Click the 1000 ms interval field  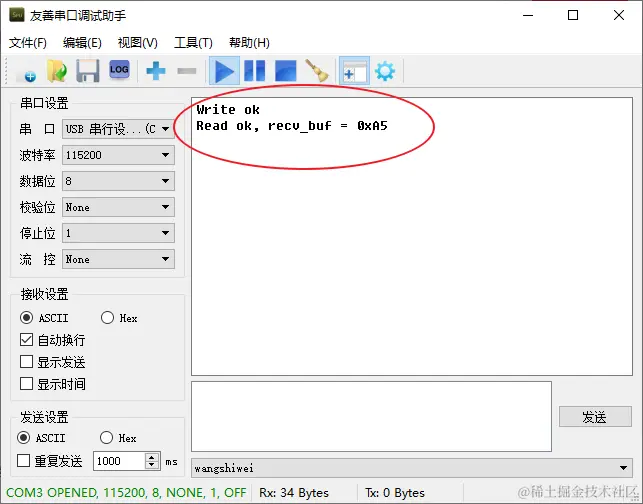(x=119, y=461)
